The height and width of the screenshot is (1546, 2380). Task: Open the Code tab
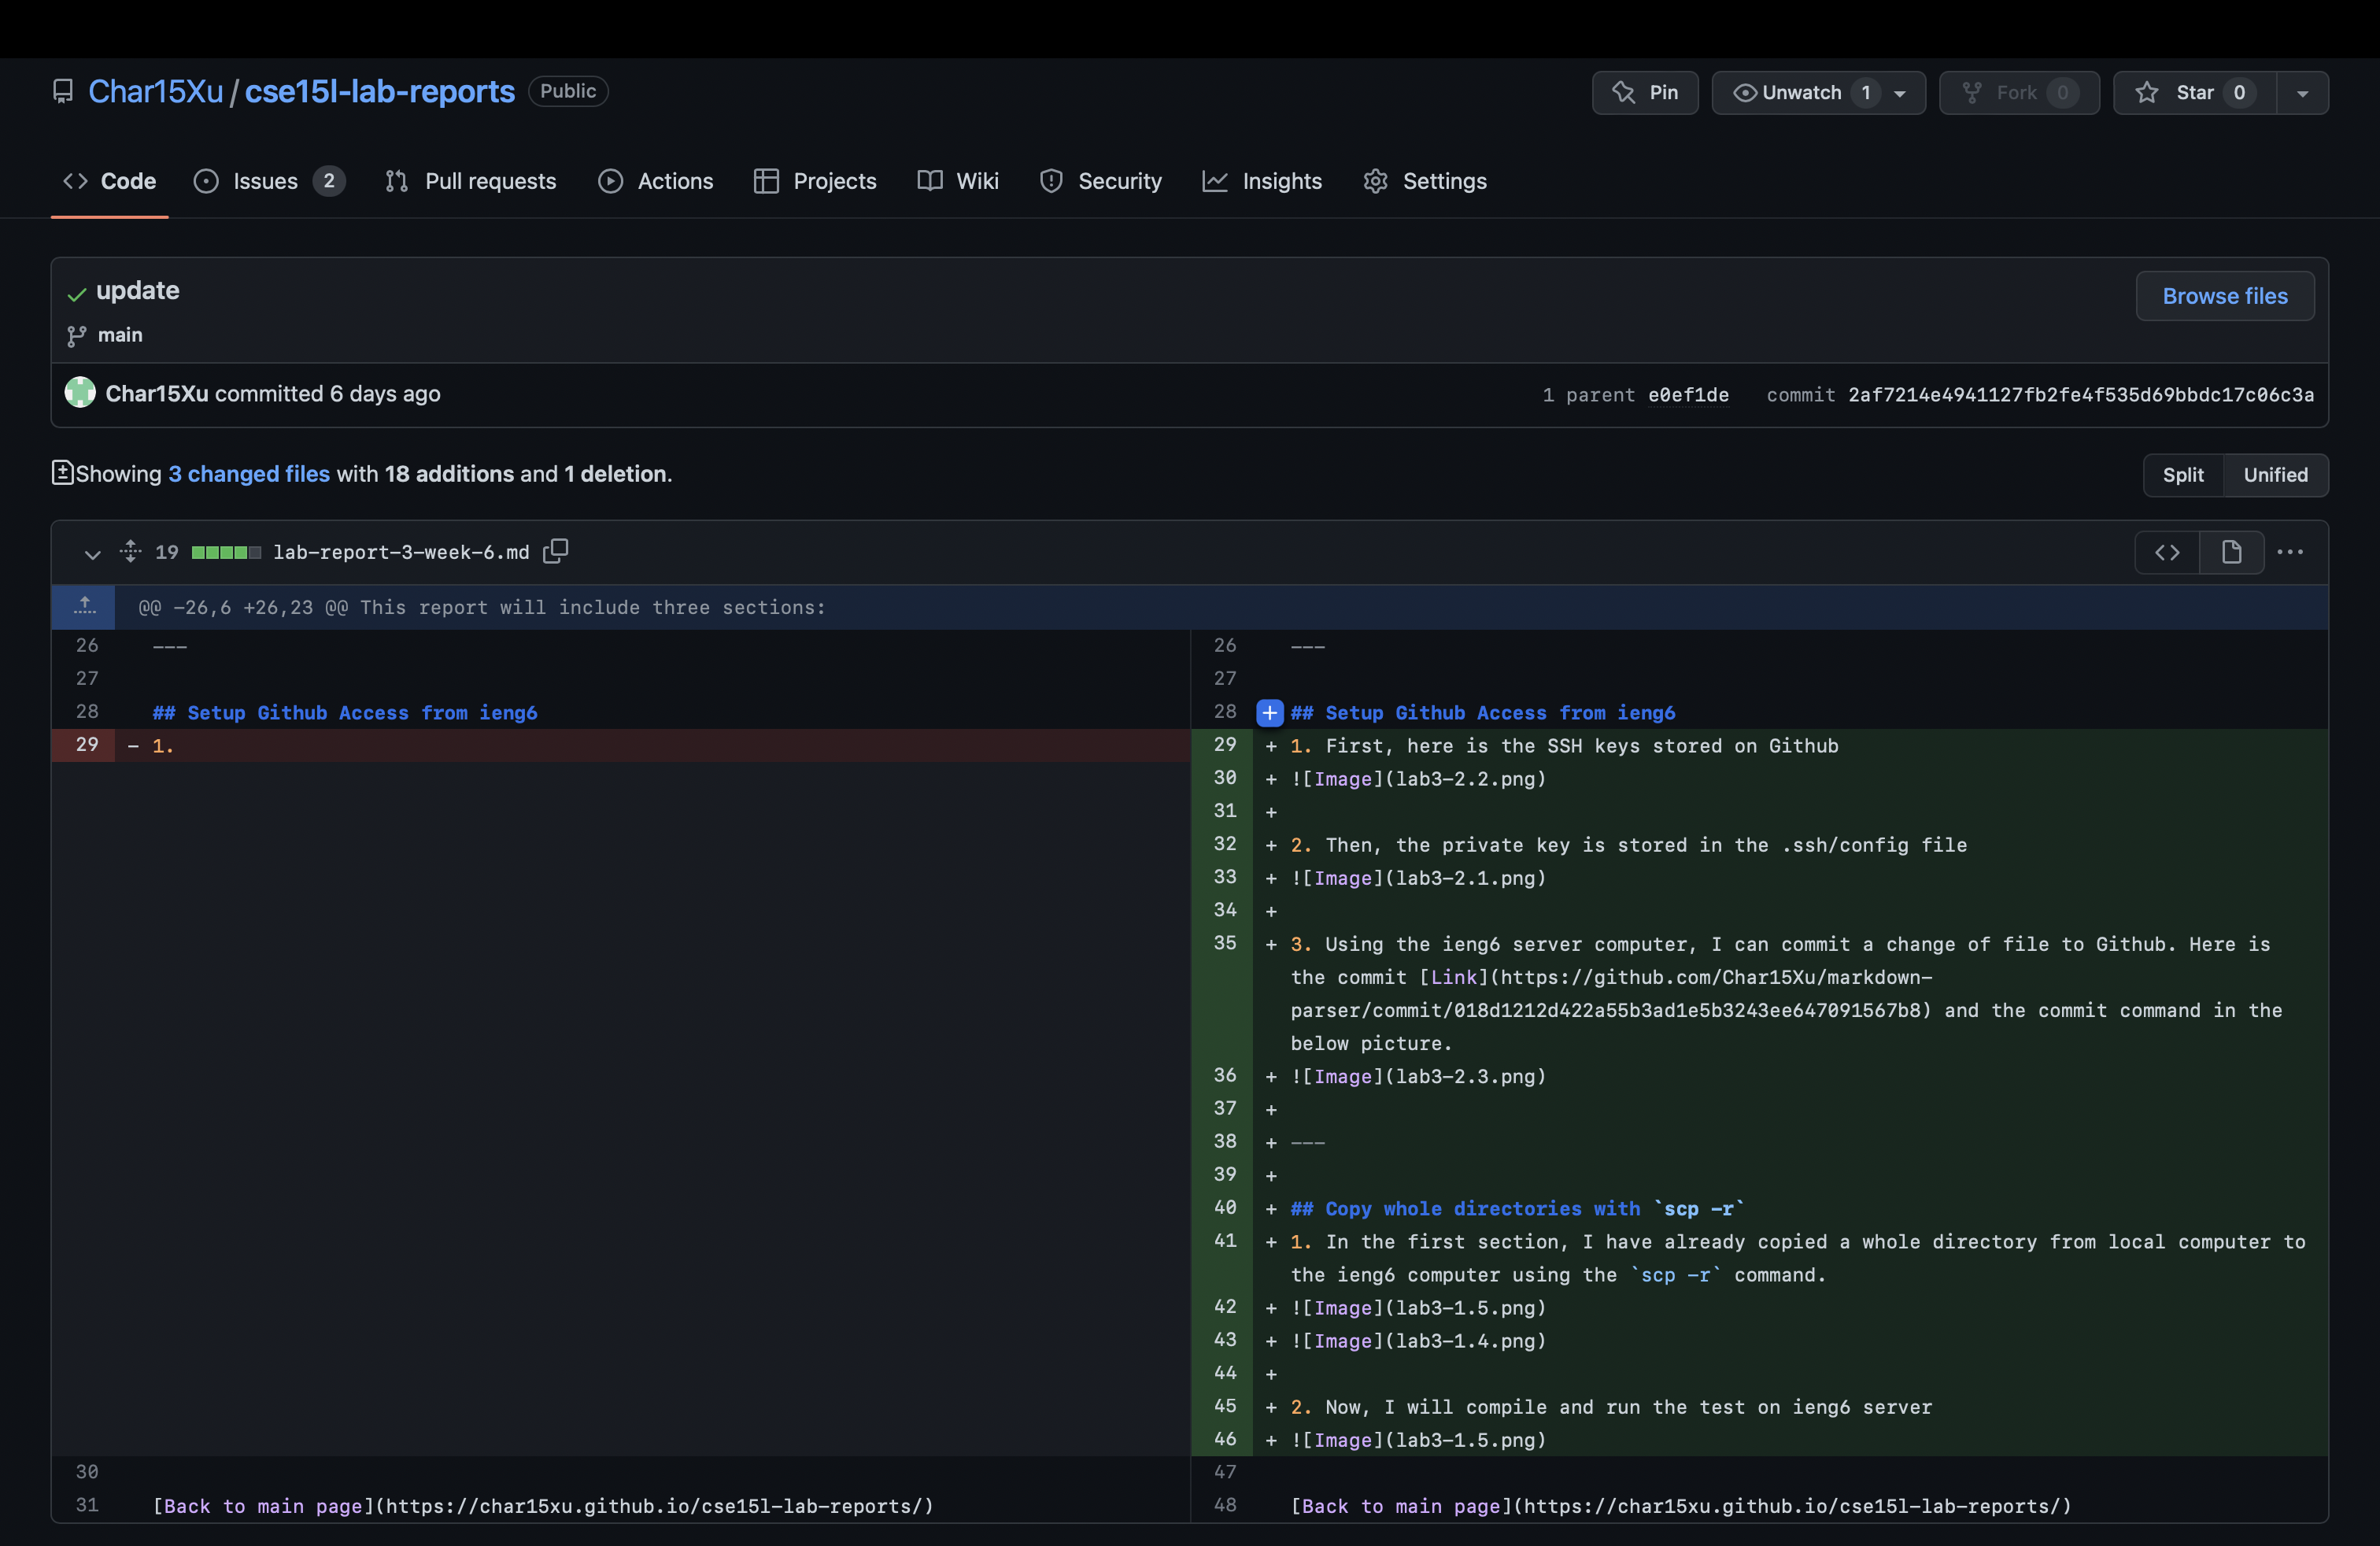point(110,181)
